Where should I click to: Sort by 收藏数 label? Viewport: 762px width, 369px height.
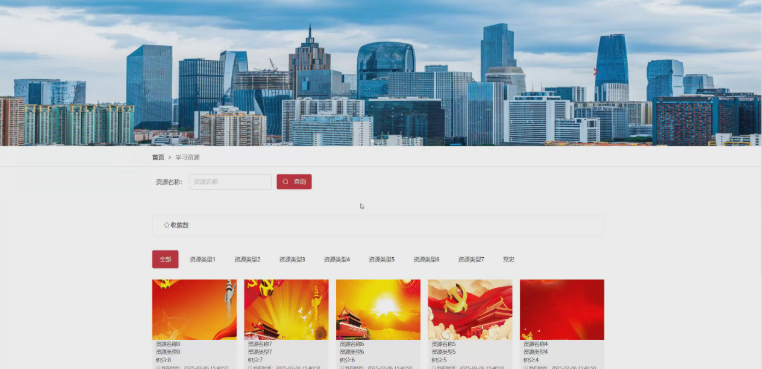(179, 225)
